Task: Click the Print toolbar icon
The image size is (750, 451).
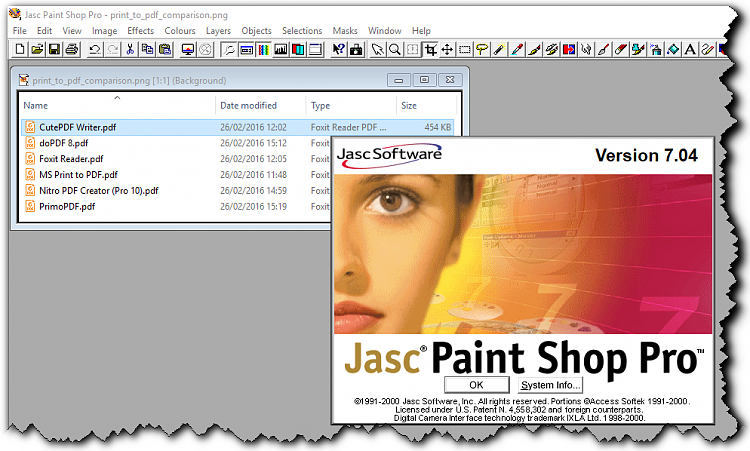Action: [x=72, y=49]
